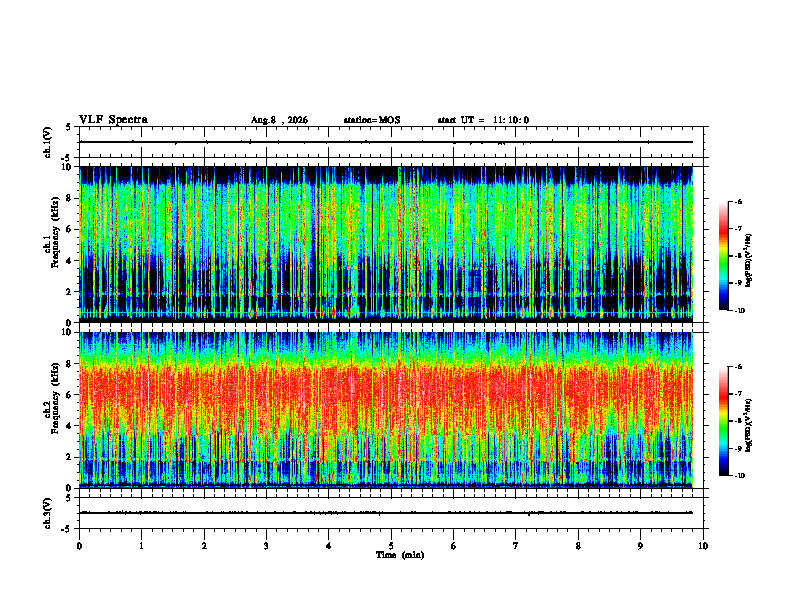Click the time axis tick label "7"
This screenshot has height=612, width=792.
(516, 546)
